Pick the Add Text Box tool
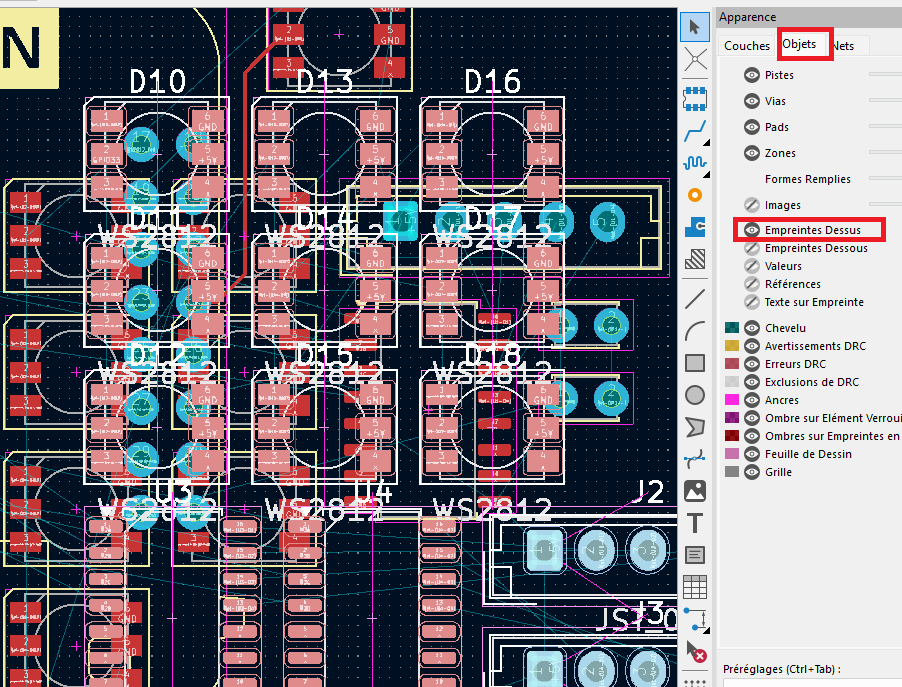Image resolution: width=902 pixels, height=687 pixels. pyautogui.click(x=695, y=555)
